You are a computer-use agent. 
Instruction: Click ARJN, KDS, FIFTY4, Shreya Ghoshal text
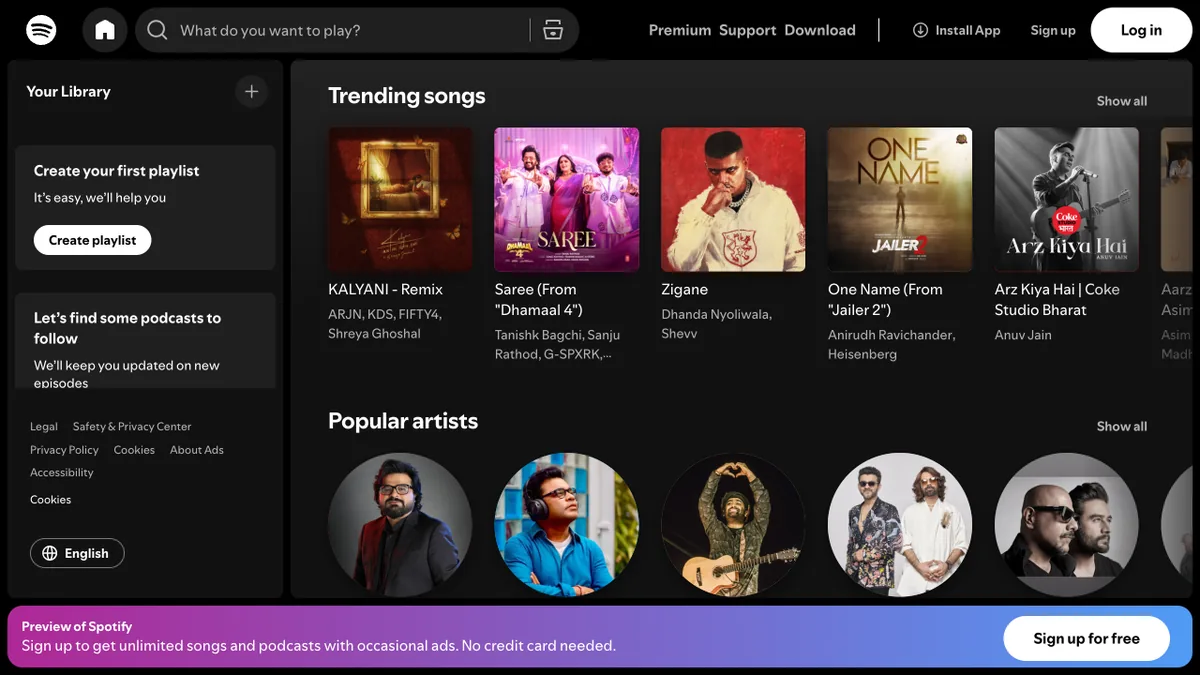(x=385, y=324)
